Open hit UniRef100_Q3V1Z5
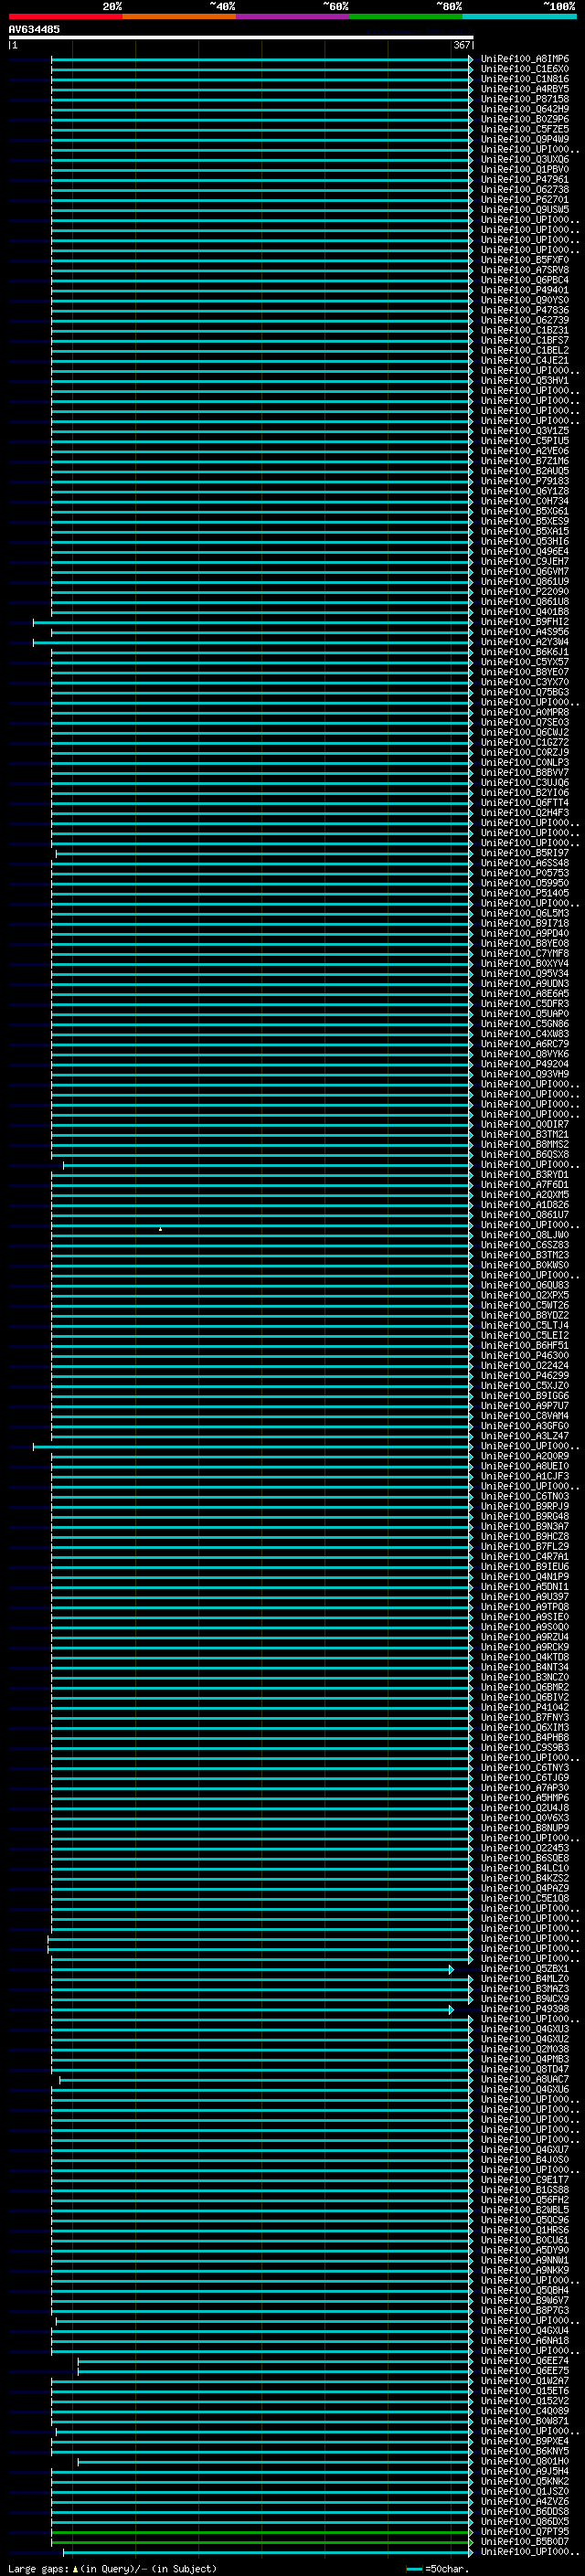Screen dimensions: 585x2576 (525, 431)
